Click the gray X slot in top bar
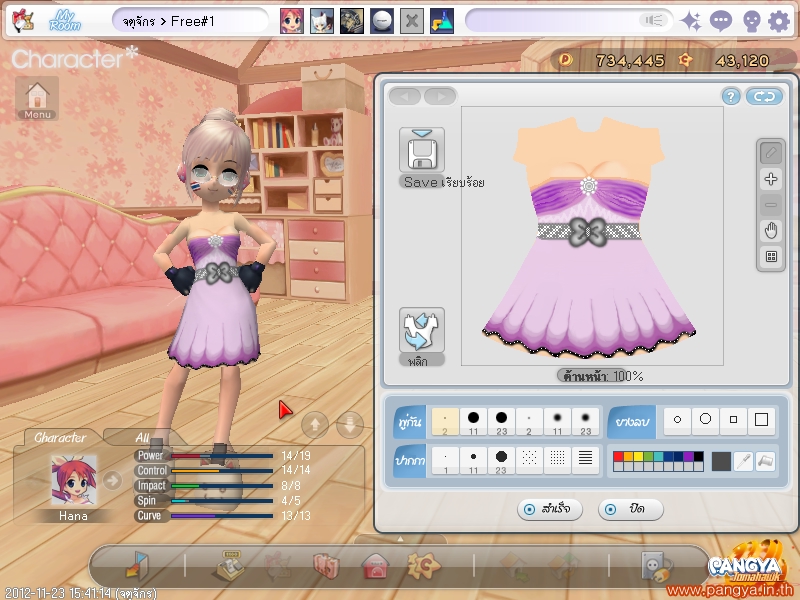Screen dimensions: 800x600 point(412,21)
